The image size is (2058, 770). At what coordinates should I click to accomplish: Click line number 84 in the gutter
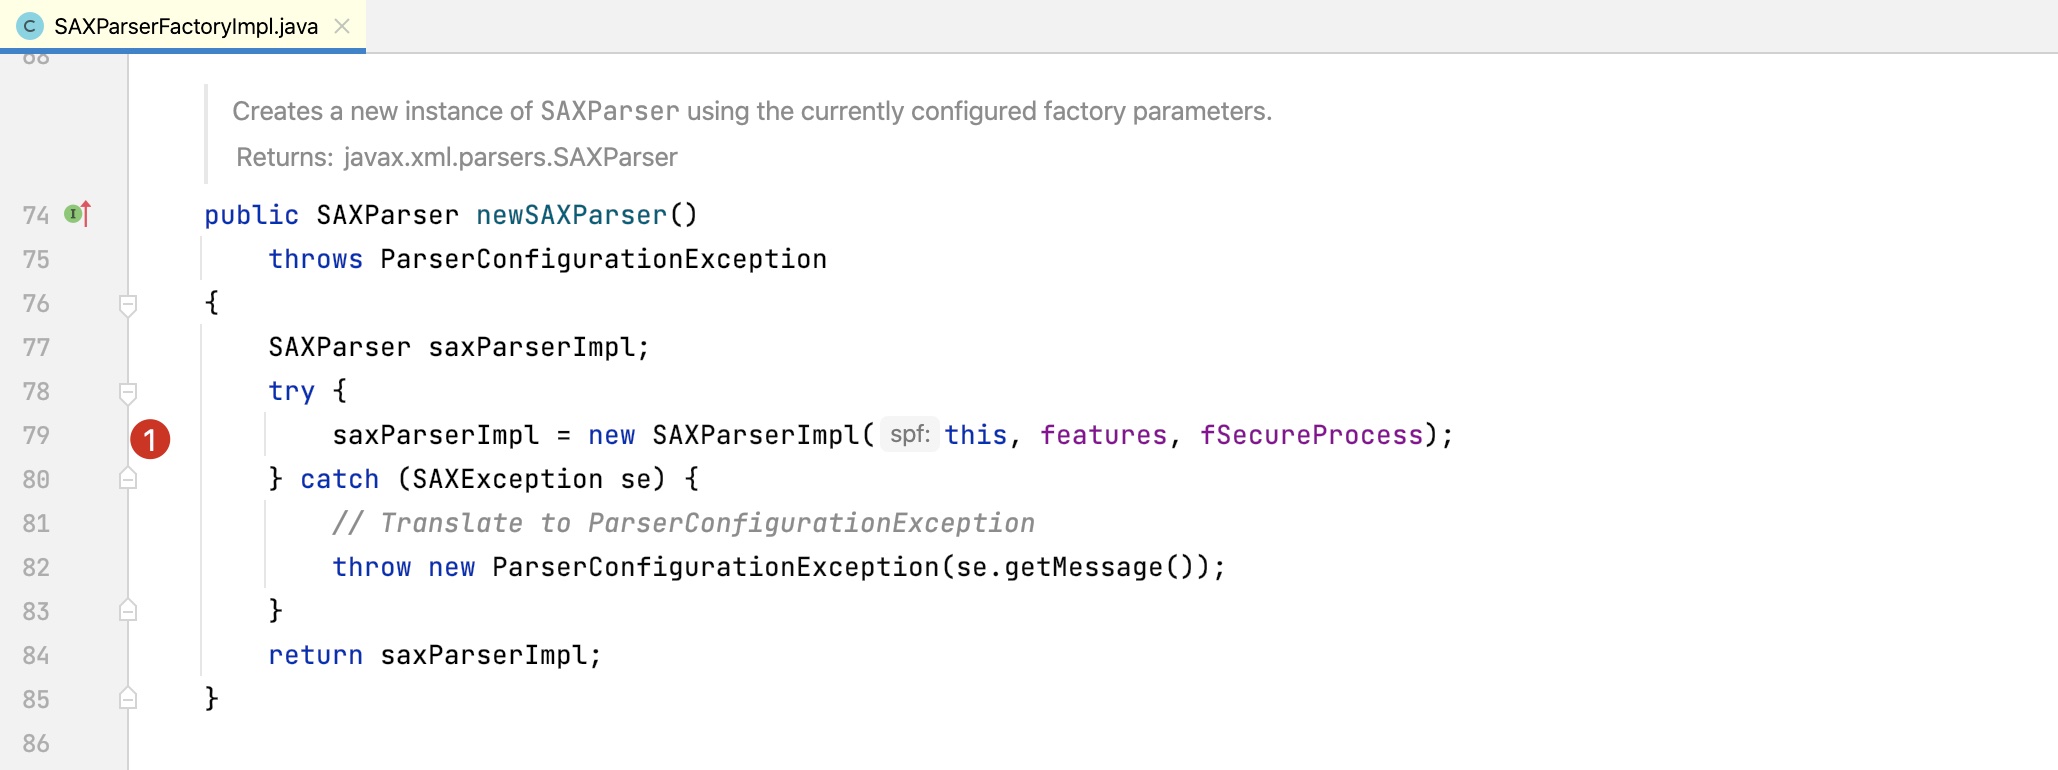tap(36, 655)
